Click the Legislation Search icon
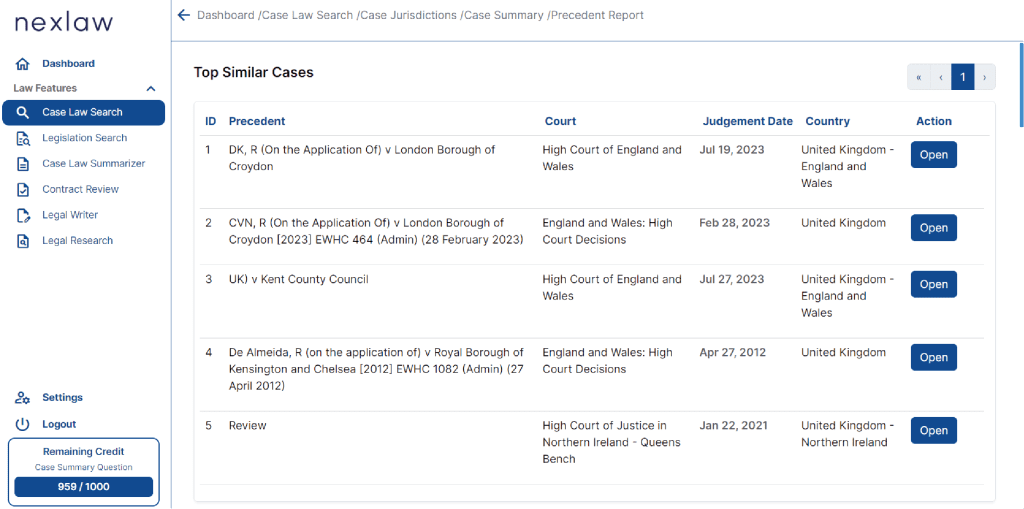Screen dimensions: 1024x509 pos(23,138)
